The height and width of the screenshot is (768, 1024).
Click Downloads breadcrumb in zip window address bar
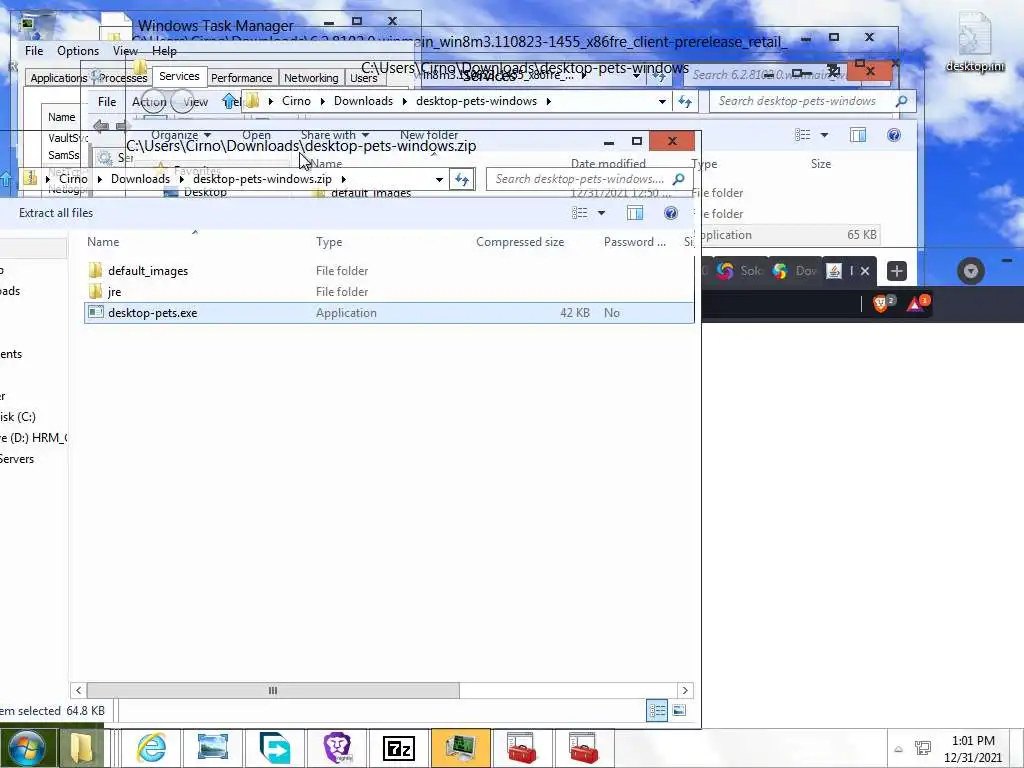click(140, 179)
